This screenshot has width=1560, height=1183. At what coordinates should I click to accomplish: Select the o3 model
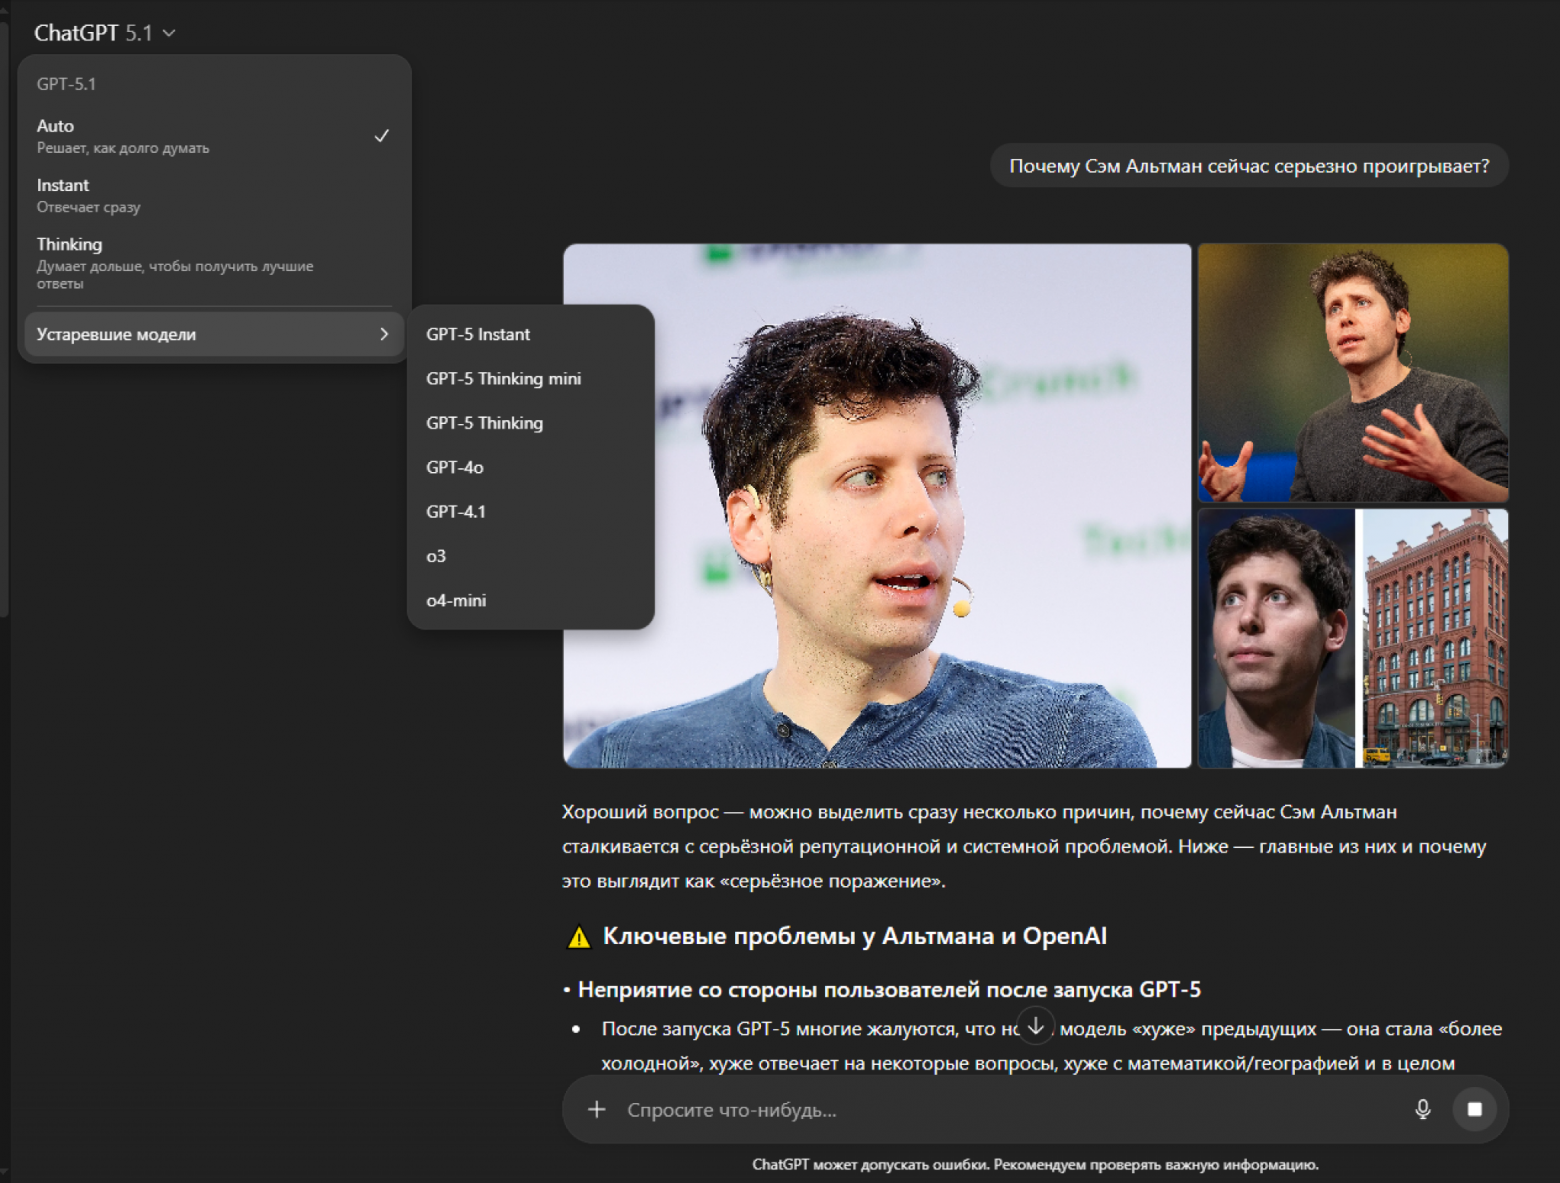[x=436, y=556]
